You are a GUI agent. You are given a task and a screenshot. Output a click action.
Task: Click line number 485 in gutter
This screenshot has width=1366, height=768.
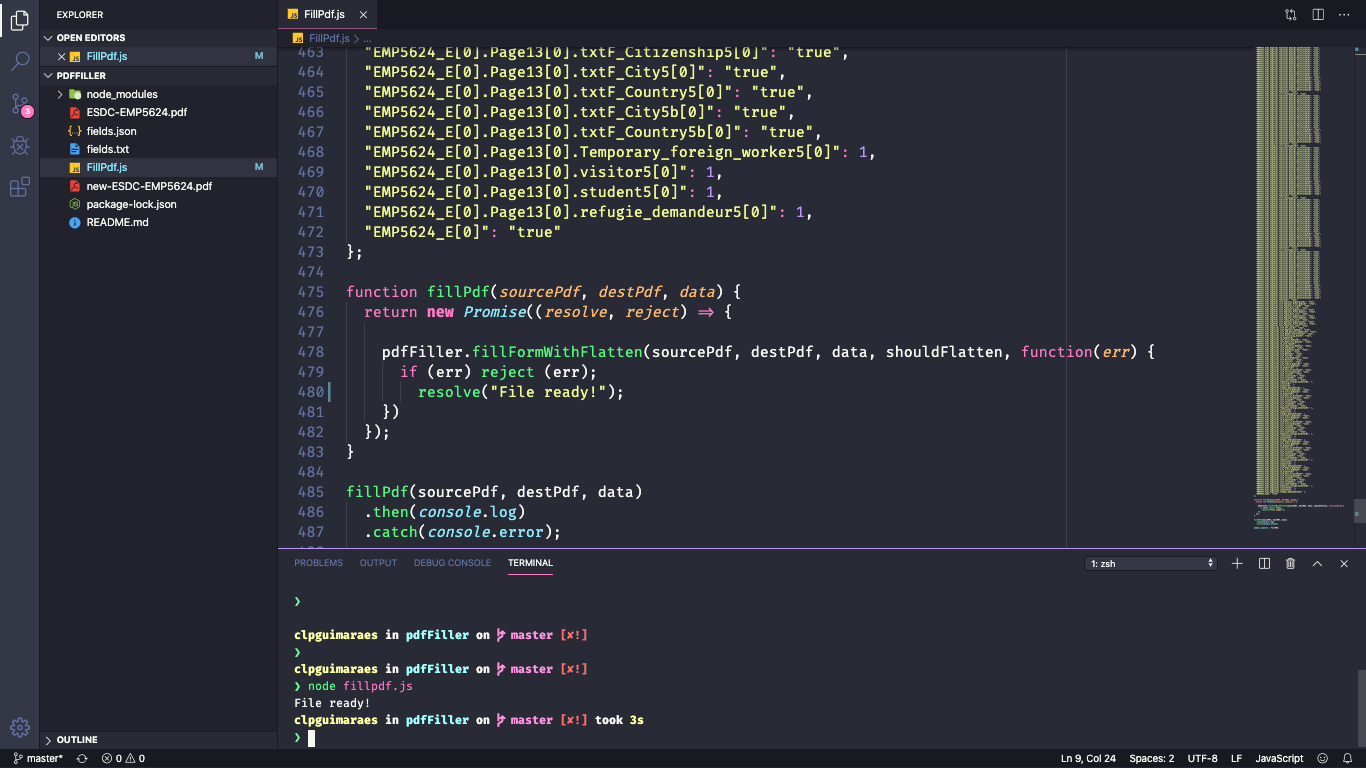[311, 492]
